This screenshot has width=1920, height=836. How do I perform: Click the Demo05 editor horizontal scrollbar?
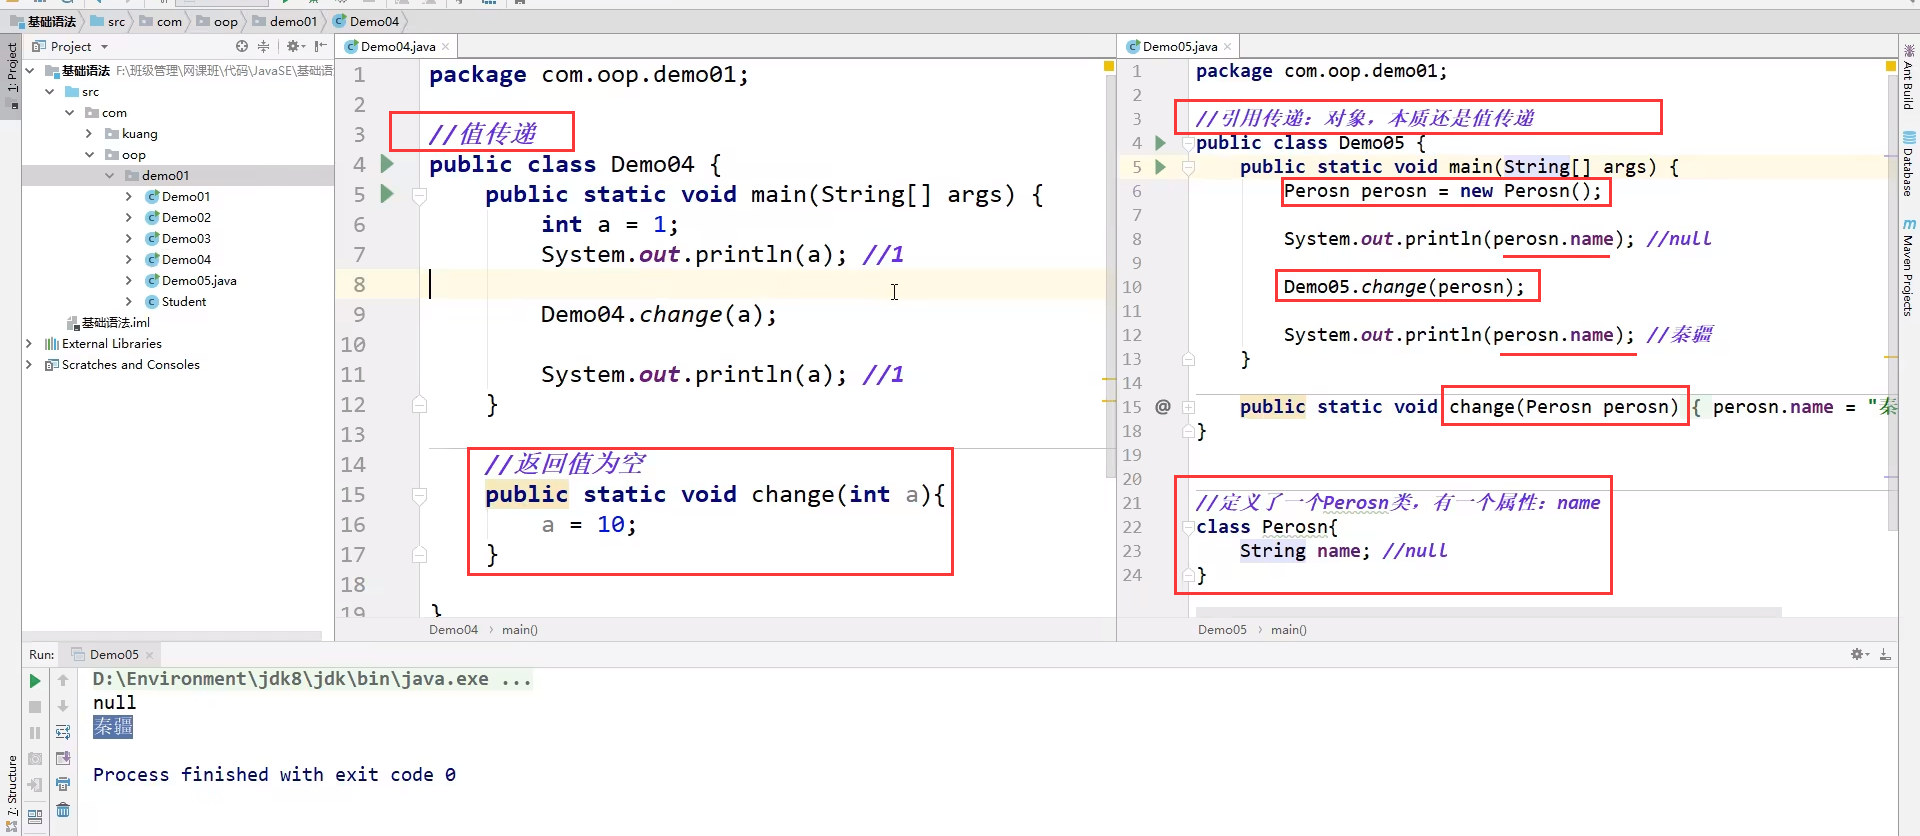[1488, 612]
